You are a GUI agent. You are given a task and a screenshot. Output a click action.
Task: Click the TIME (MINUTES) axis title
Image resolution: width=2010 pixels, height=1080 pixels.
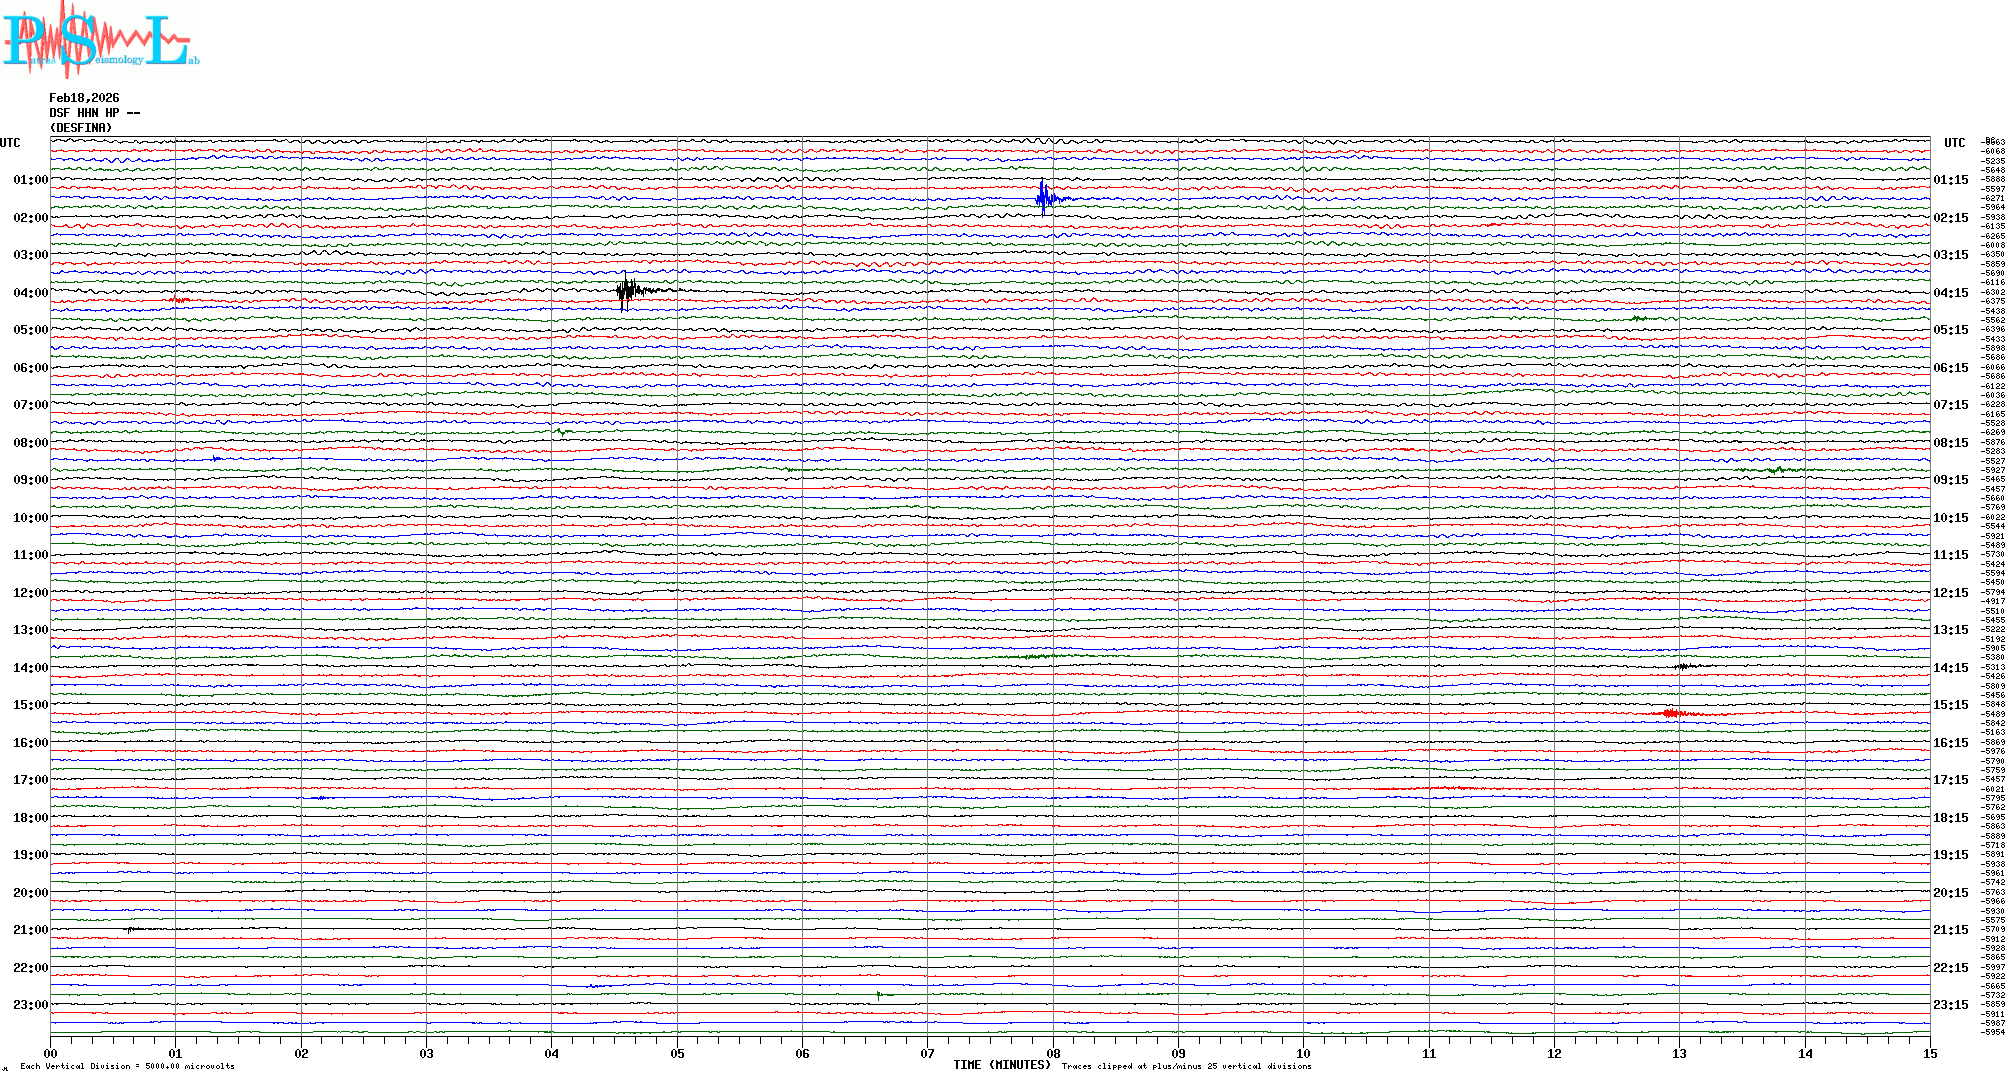(1001, 1065)
